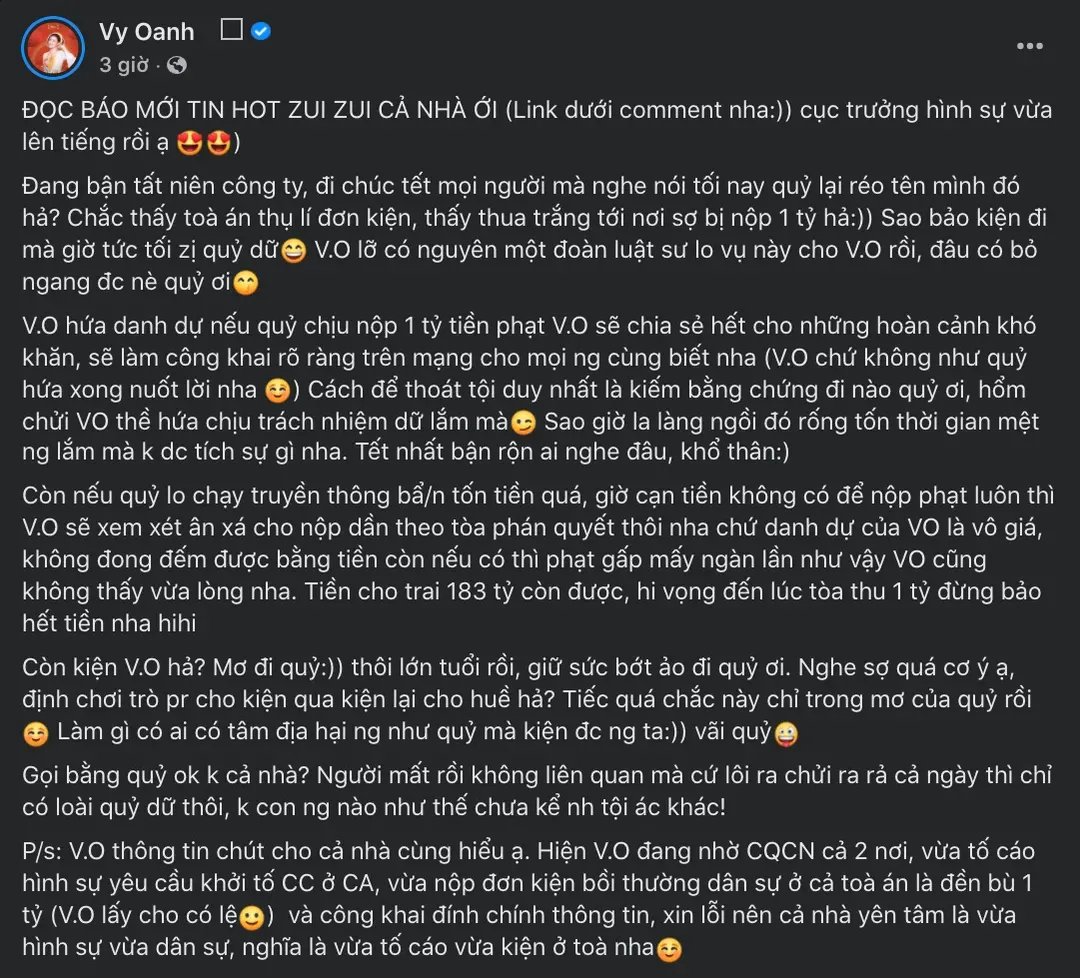The height and width of the screenshot is (978, 1080).
Task: Click the grinning emoji after 'quỷ dữ'
Action: pyautogui.click(x=293, y=252)
